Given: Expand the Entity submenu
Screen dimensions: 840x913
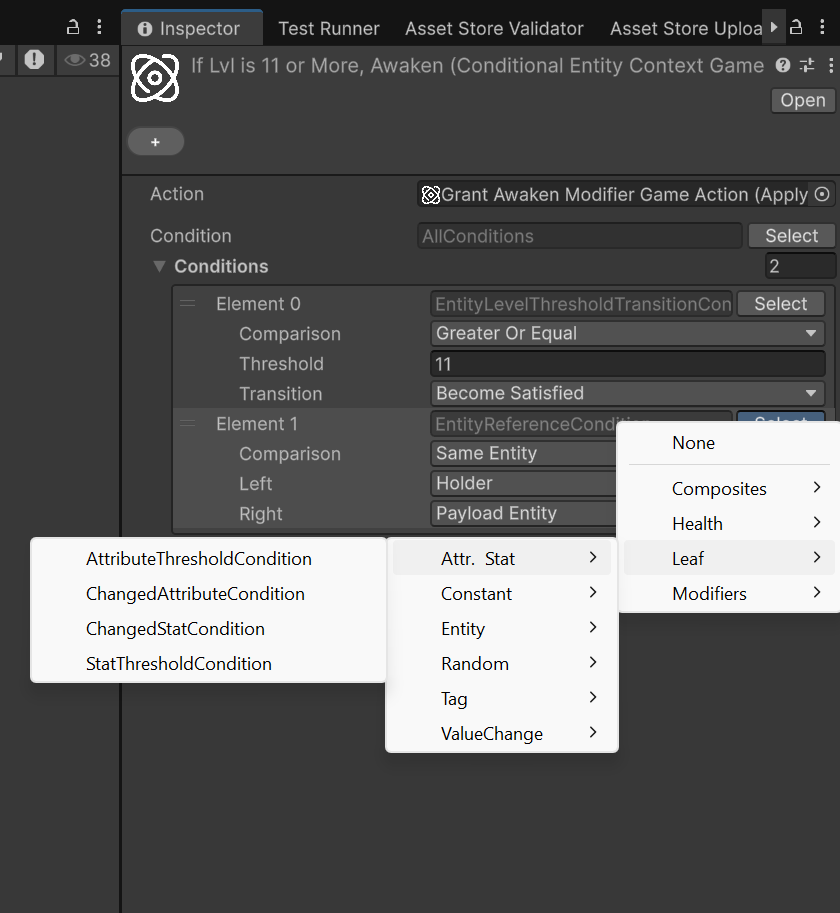Looking at the screenshot, I should 501,628.
